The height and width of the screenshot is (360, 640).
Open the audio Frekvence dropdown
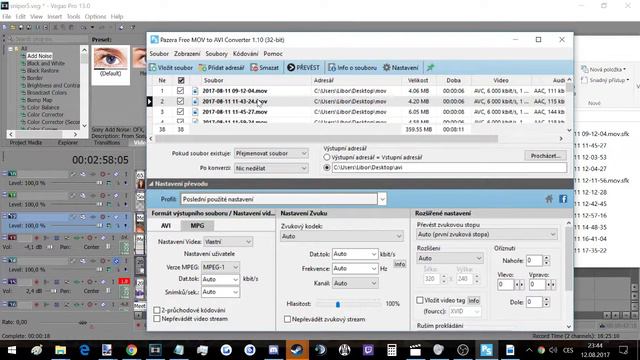[x=355, y=269]
